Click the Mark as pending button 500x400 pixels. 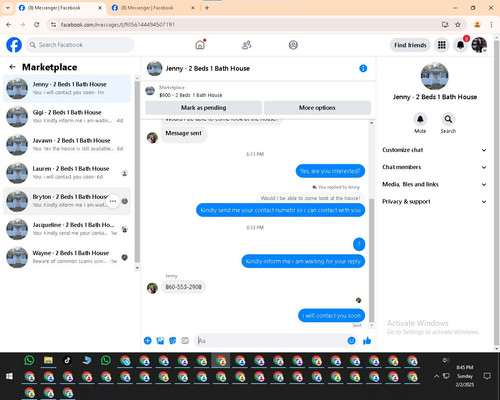pyautogui.click(x=203, y=108)
